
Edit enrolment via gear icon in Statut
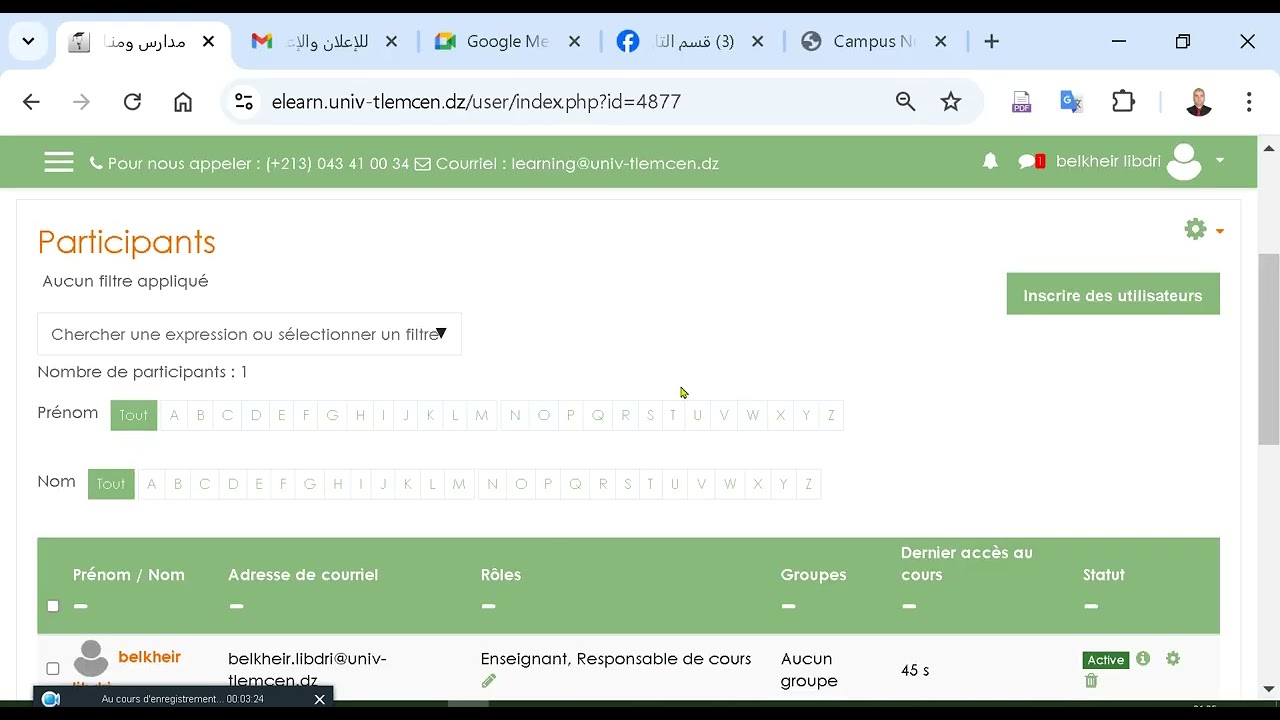tap(1173, 658)
